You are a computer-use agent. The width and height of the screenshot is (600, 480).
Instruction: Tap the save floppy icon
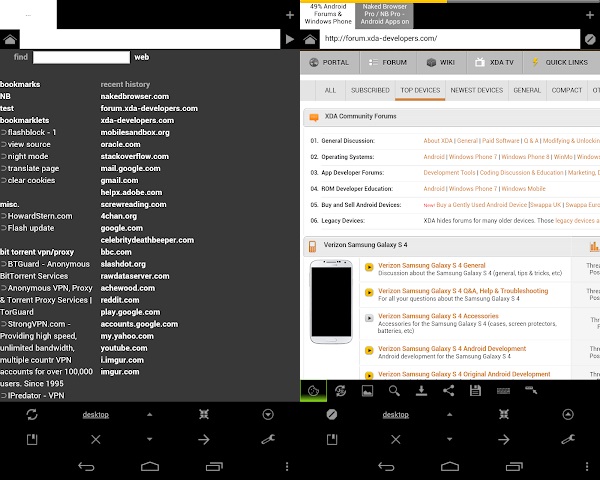pos(475,391)
